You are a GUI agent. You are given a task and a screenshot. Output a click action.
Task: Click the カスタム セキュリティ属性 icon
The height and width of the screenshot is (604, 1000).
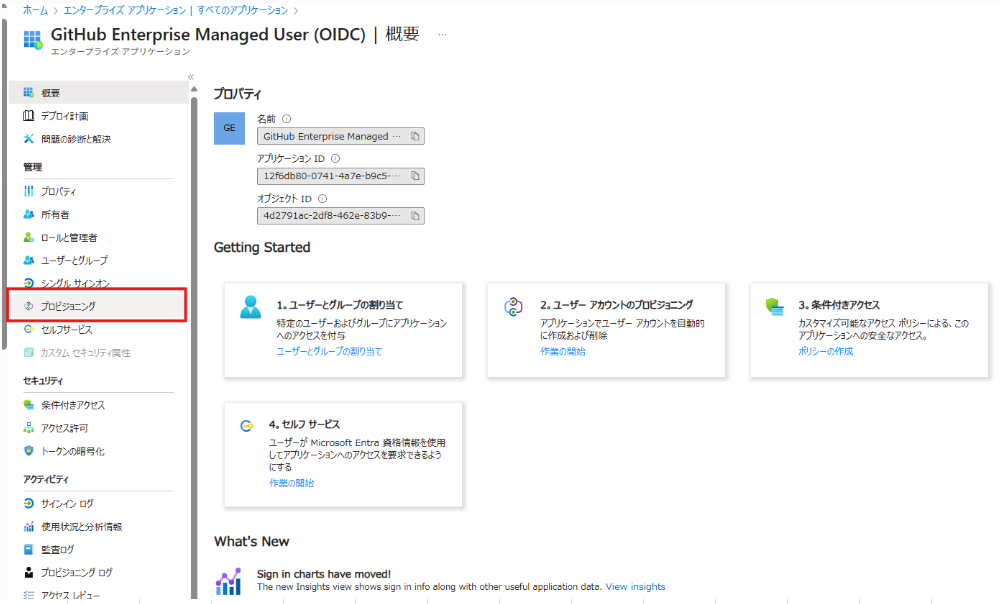(x=29, y=352)
